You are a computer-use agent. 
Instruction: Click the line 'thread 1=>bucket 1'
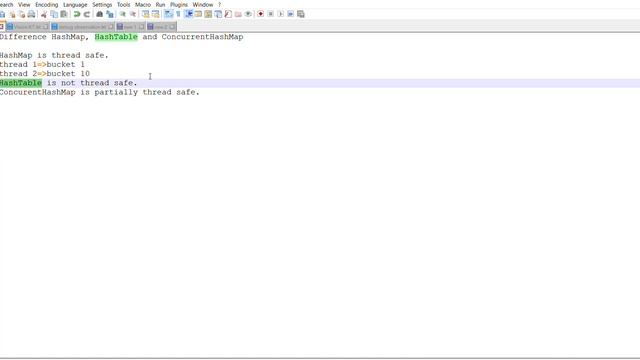coord(42,64)
